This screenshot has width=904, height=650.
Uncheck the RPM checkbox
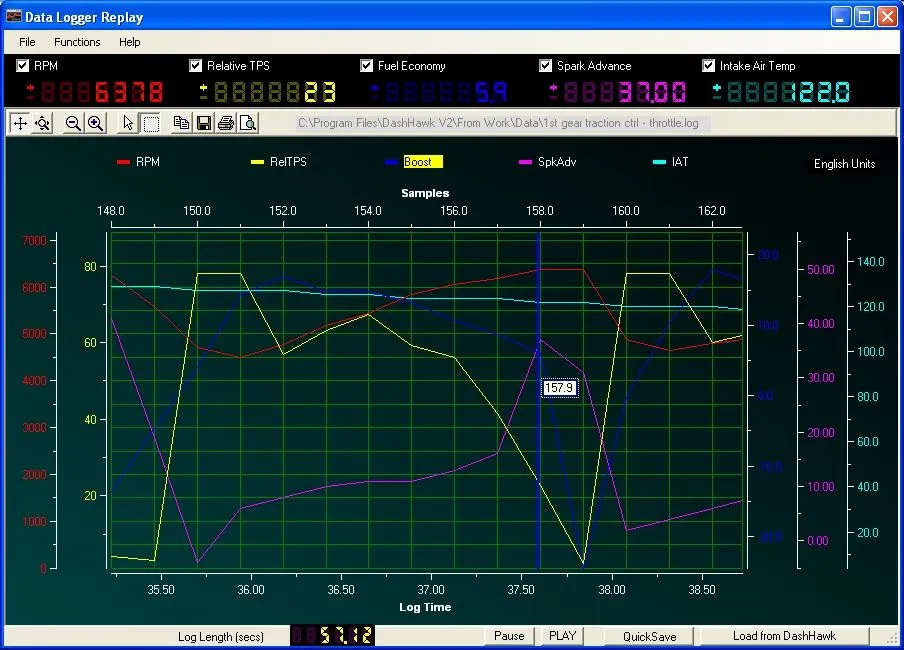tap(23, 66)
